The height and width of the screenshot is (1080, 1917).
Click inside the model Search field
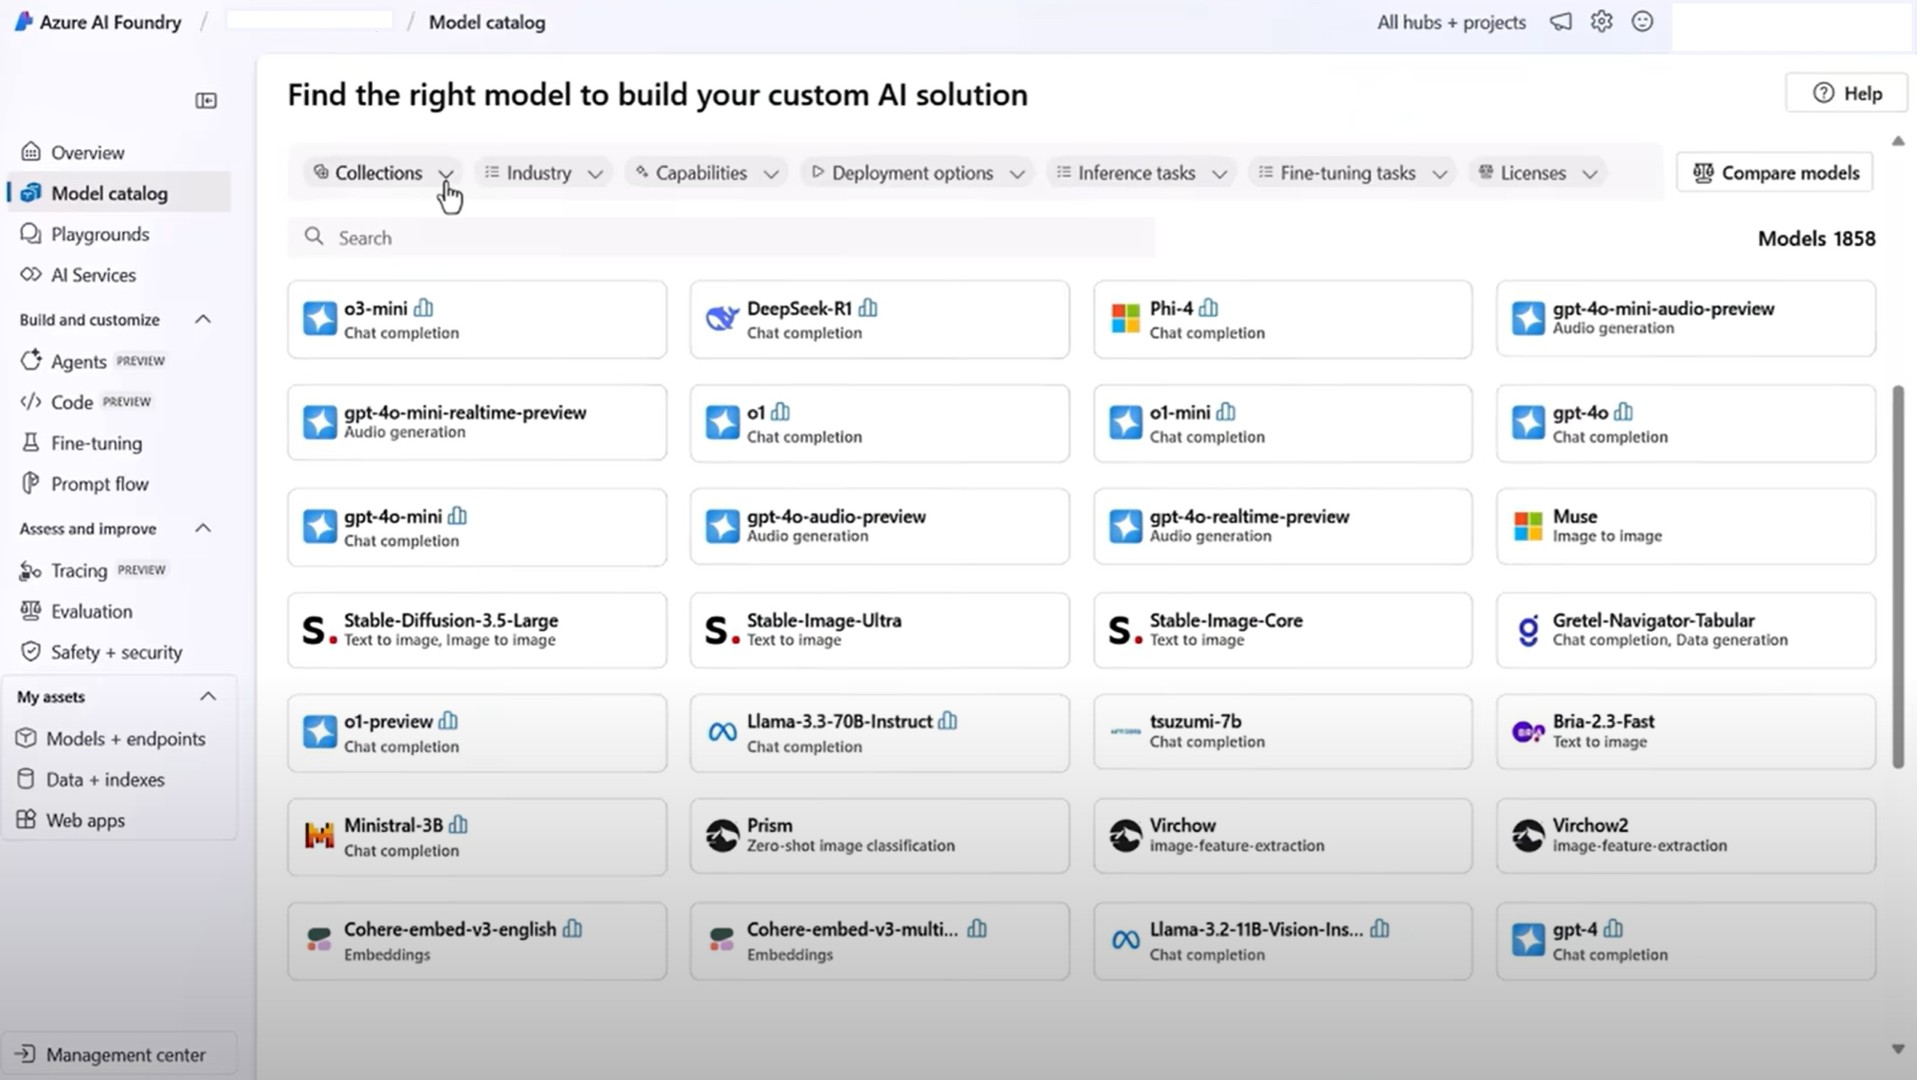(x=720, y=237)
